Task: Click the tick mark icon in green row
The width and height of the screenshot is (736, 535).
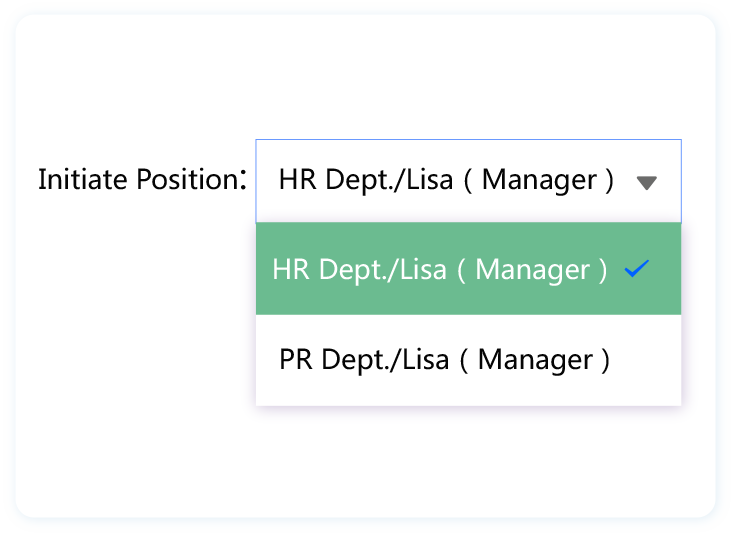Action: pos(636,269)
